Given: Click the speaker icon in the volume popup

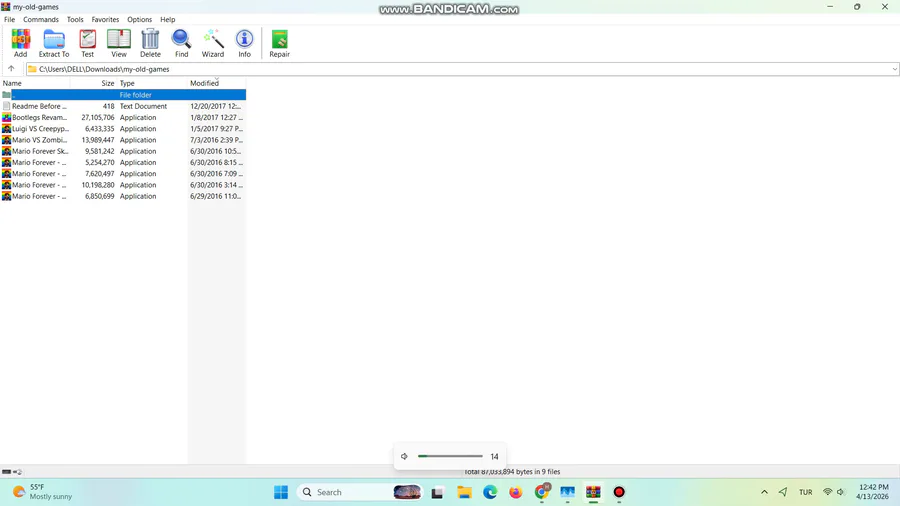Looking at the screenshot, I should point(405,457).
